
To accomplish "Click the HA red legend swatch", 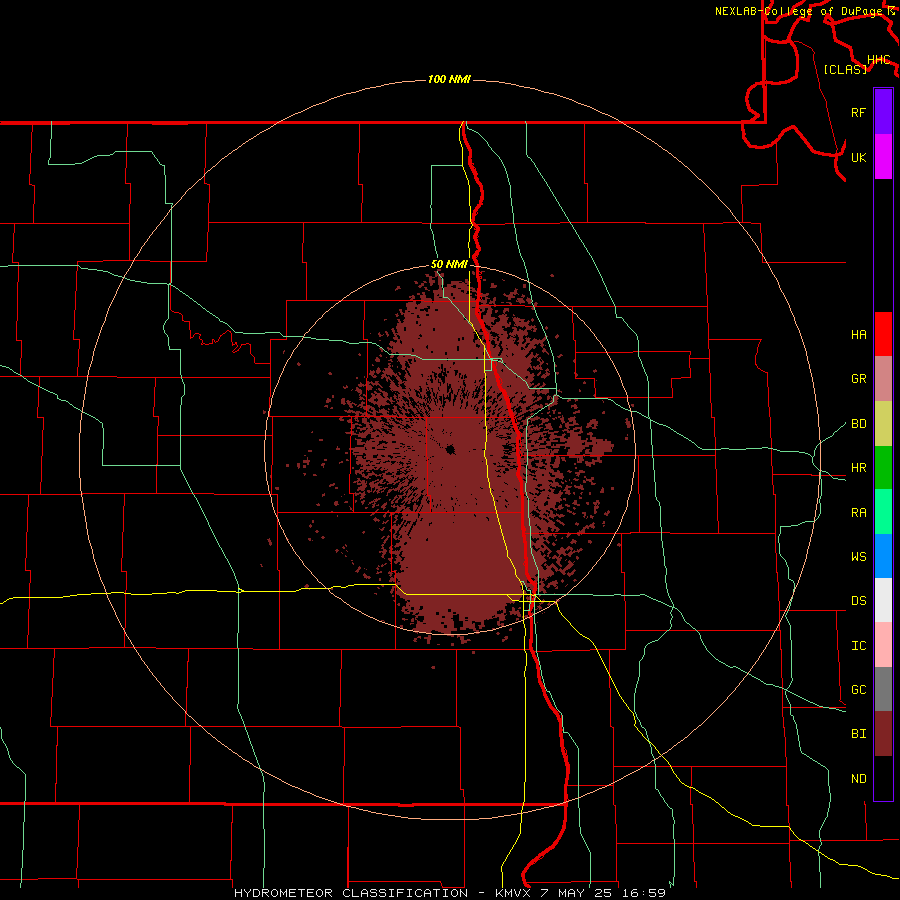I will 883,334.
